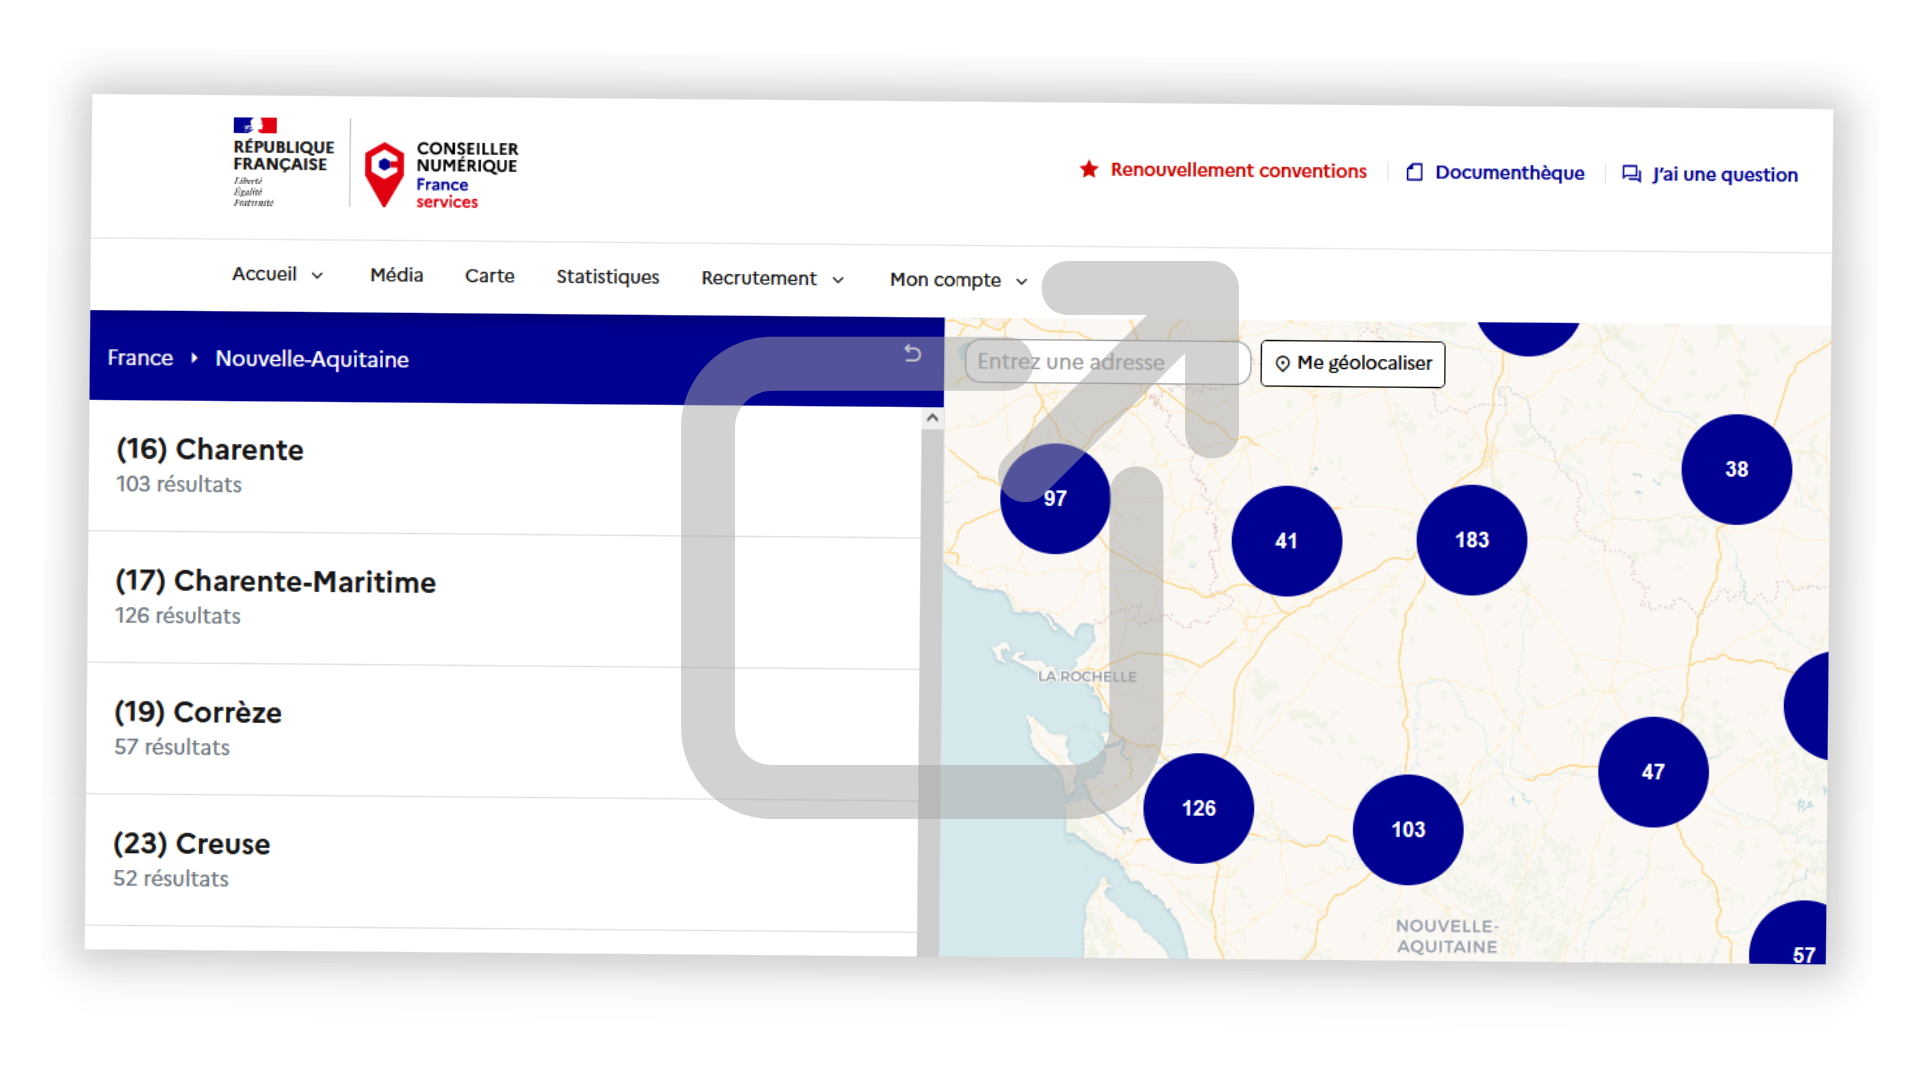Screen dimensions: 1920x1080
Task: Click the results list scrollbar up arrow
Action: click(x=932, y=418)
